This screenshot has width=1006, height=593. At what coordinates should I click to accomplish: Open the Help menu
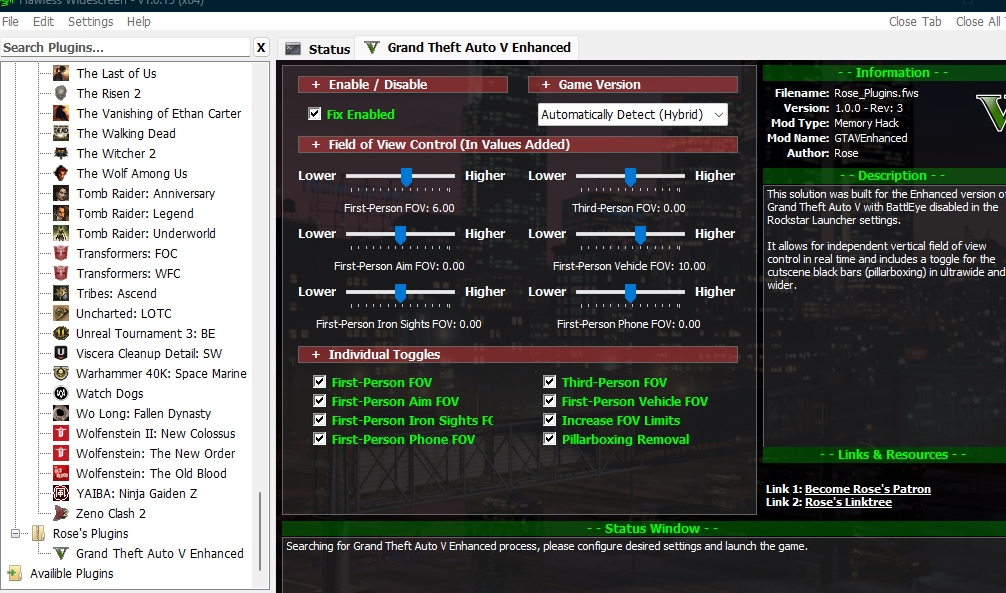pos(139,21)
